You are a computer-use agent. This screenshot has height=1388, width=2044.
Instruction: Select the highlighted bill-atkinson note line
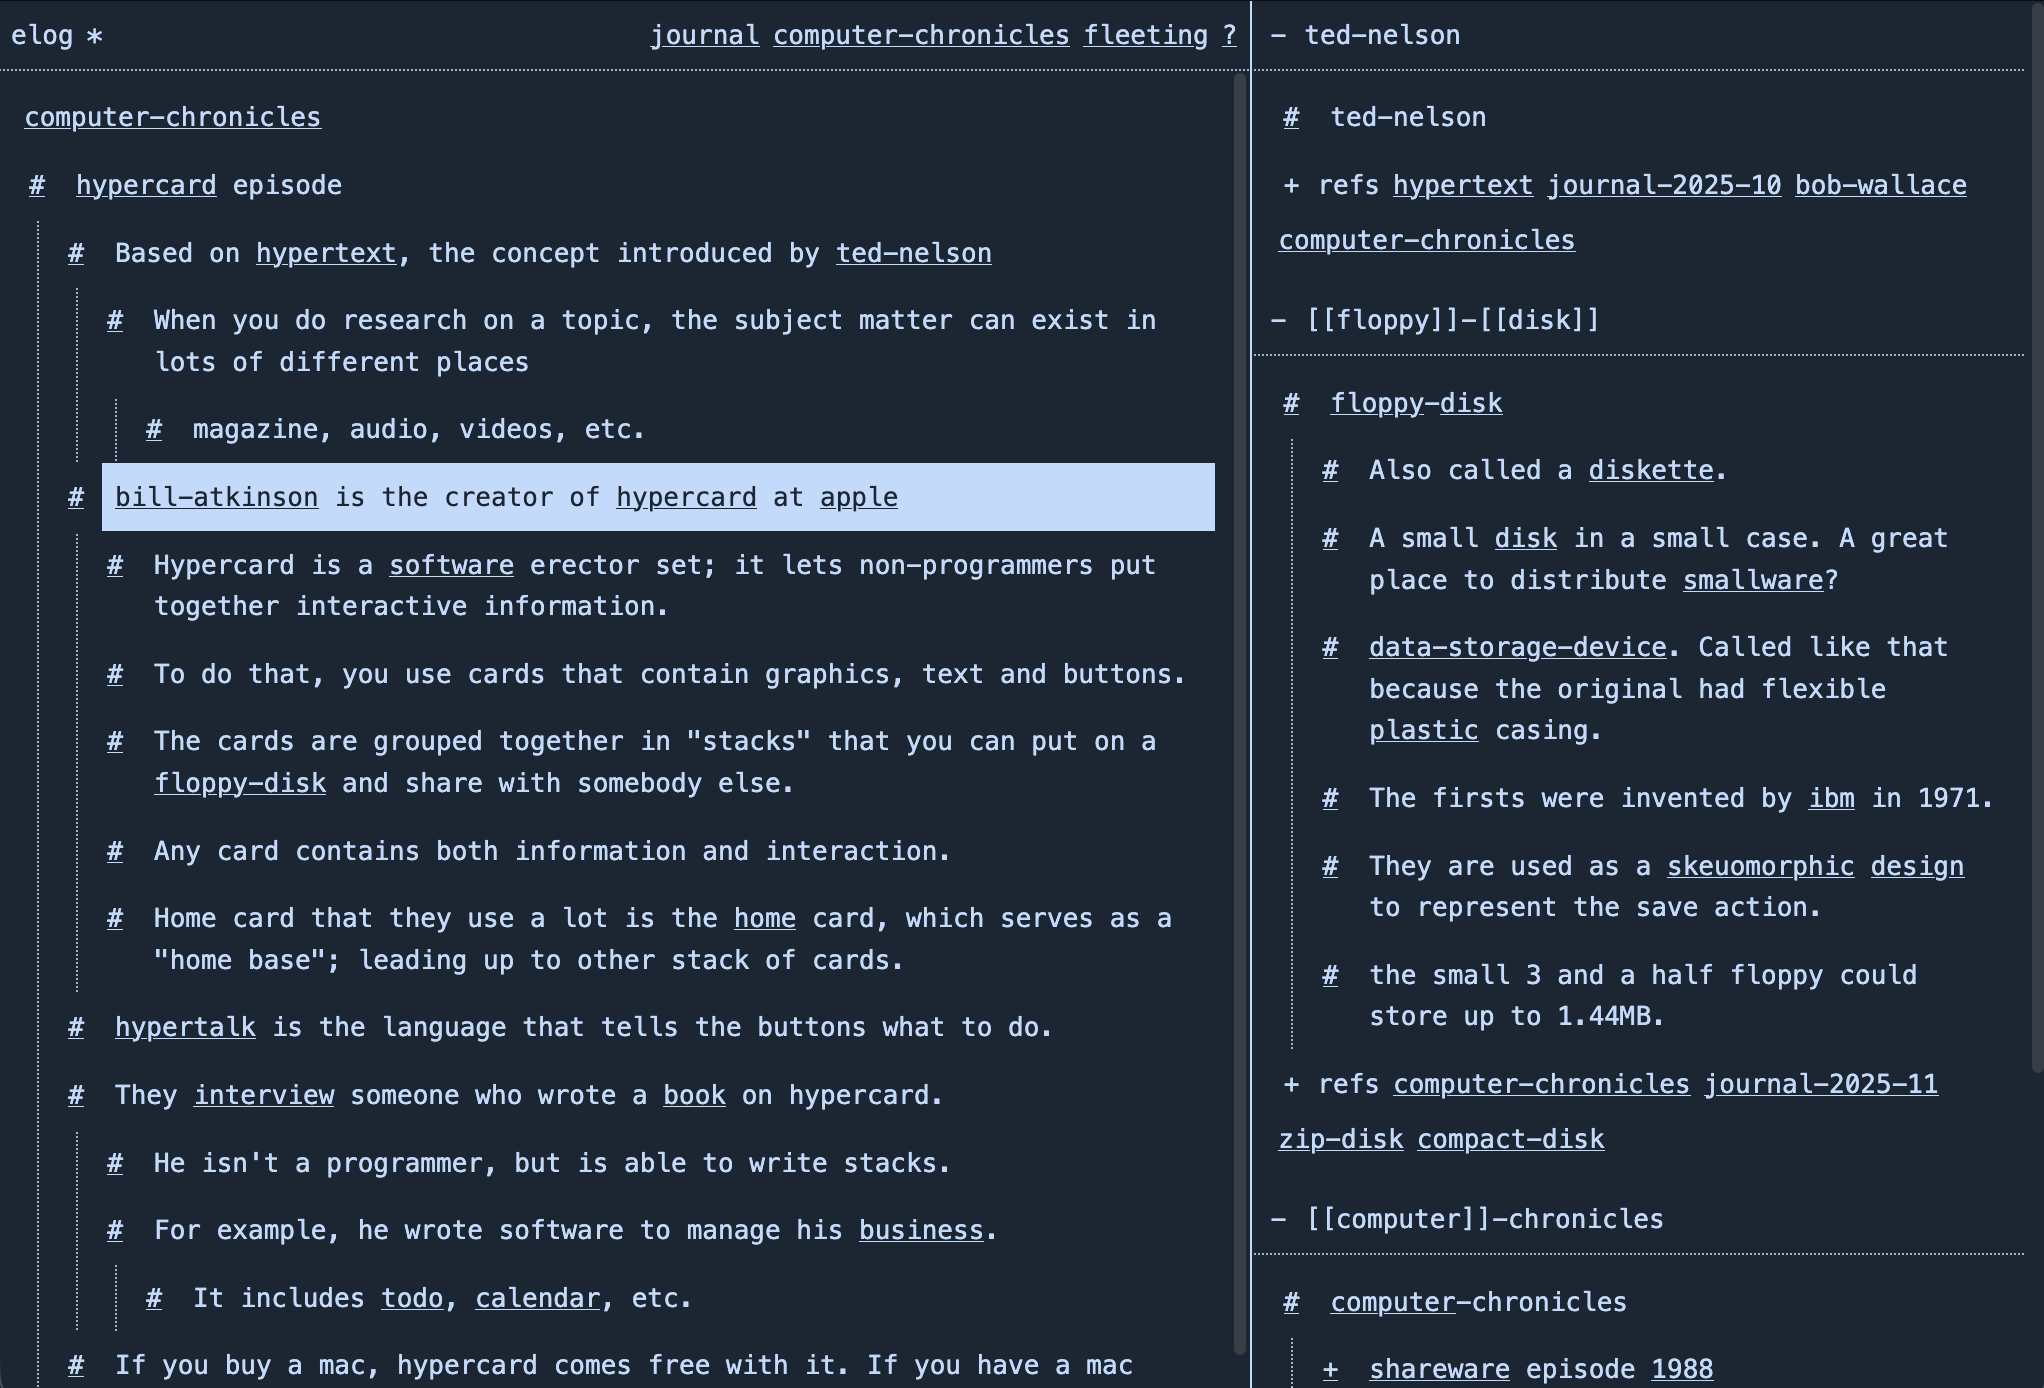(x=1050, y=497)
